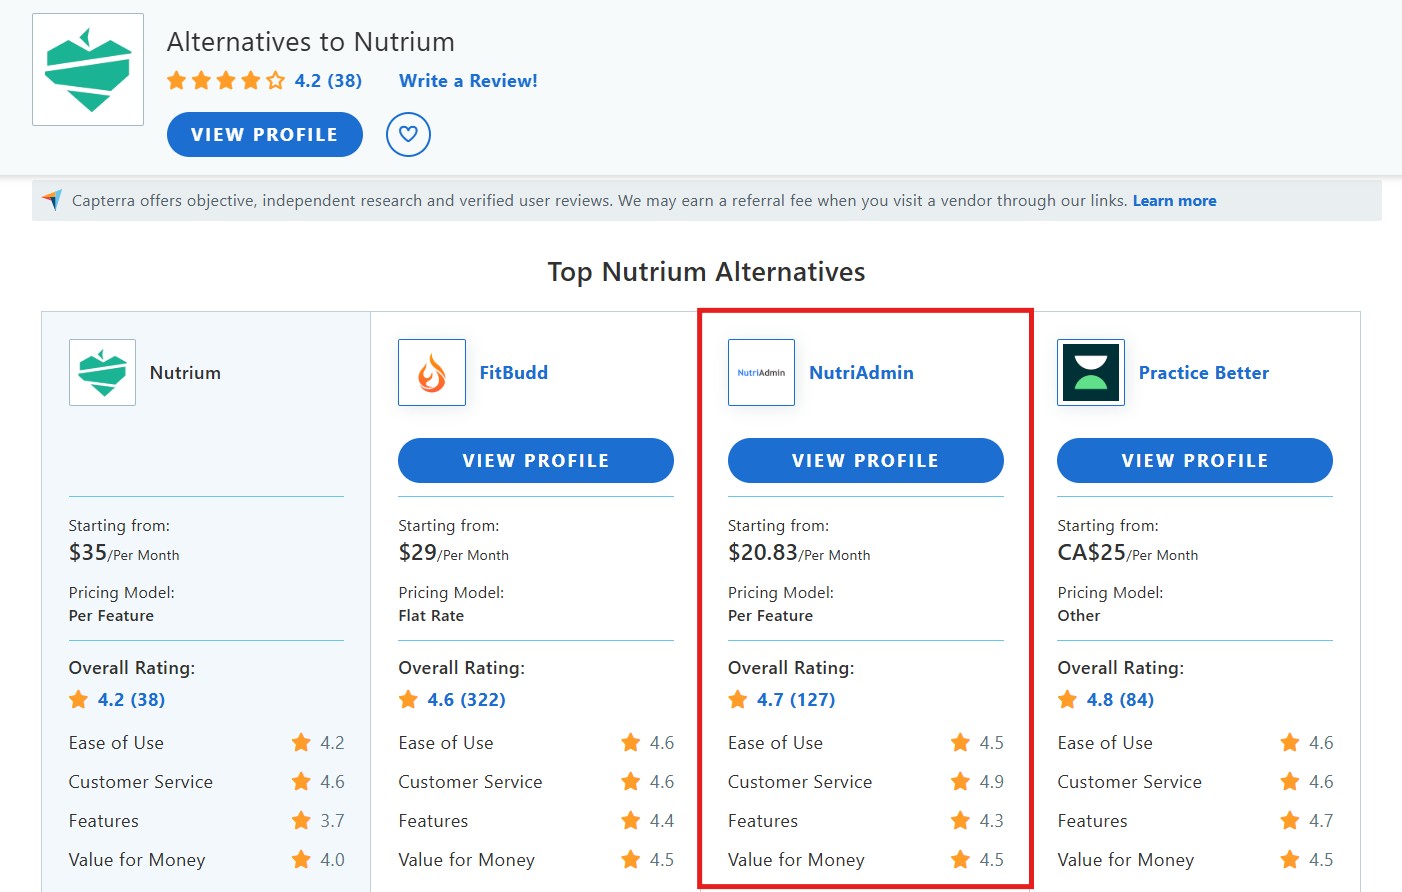The image size is (1402, 892).
Task: Select the FitBudd flame logo icon
Action: pyautogui.click(x=431, y=372)
